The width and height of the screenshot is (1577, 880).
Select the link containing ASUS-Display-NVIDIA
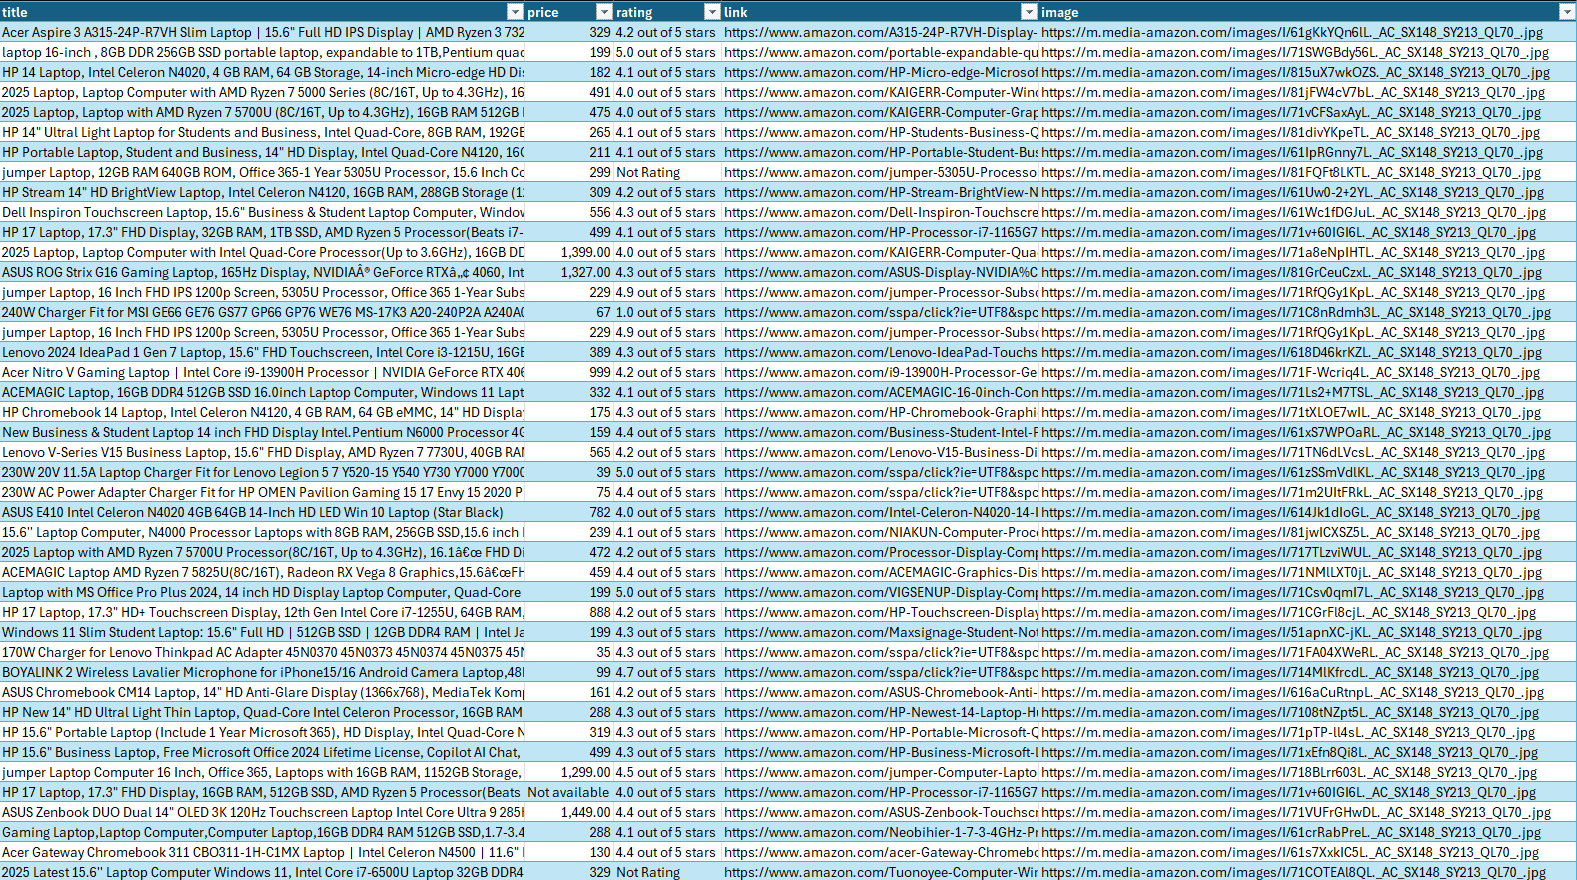[x=881, y=272]
